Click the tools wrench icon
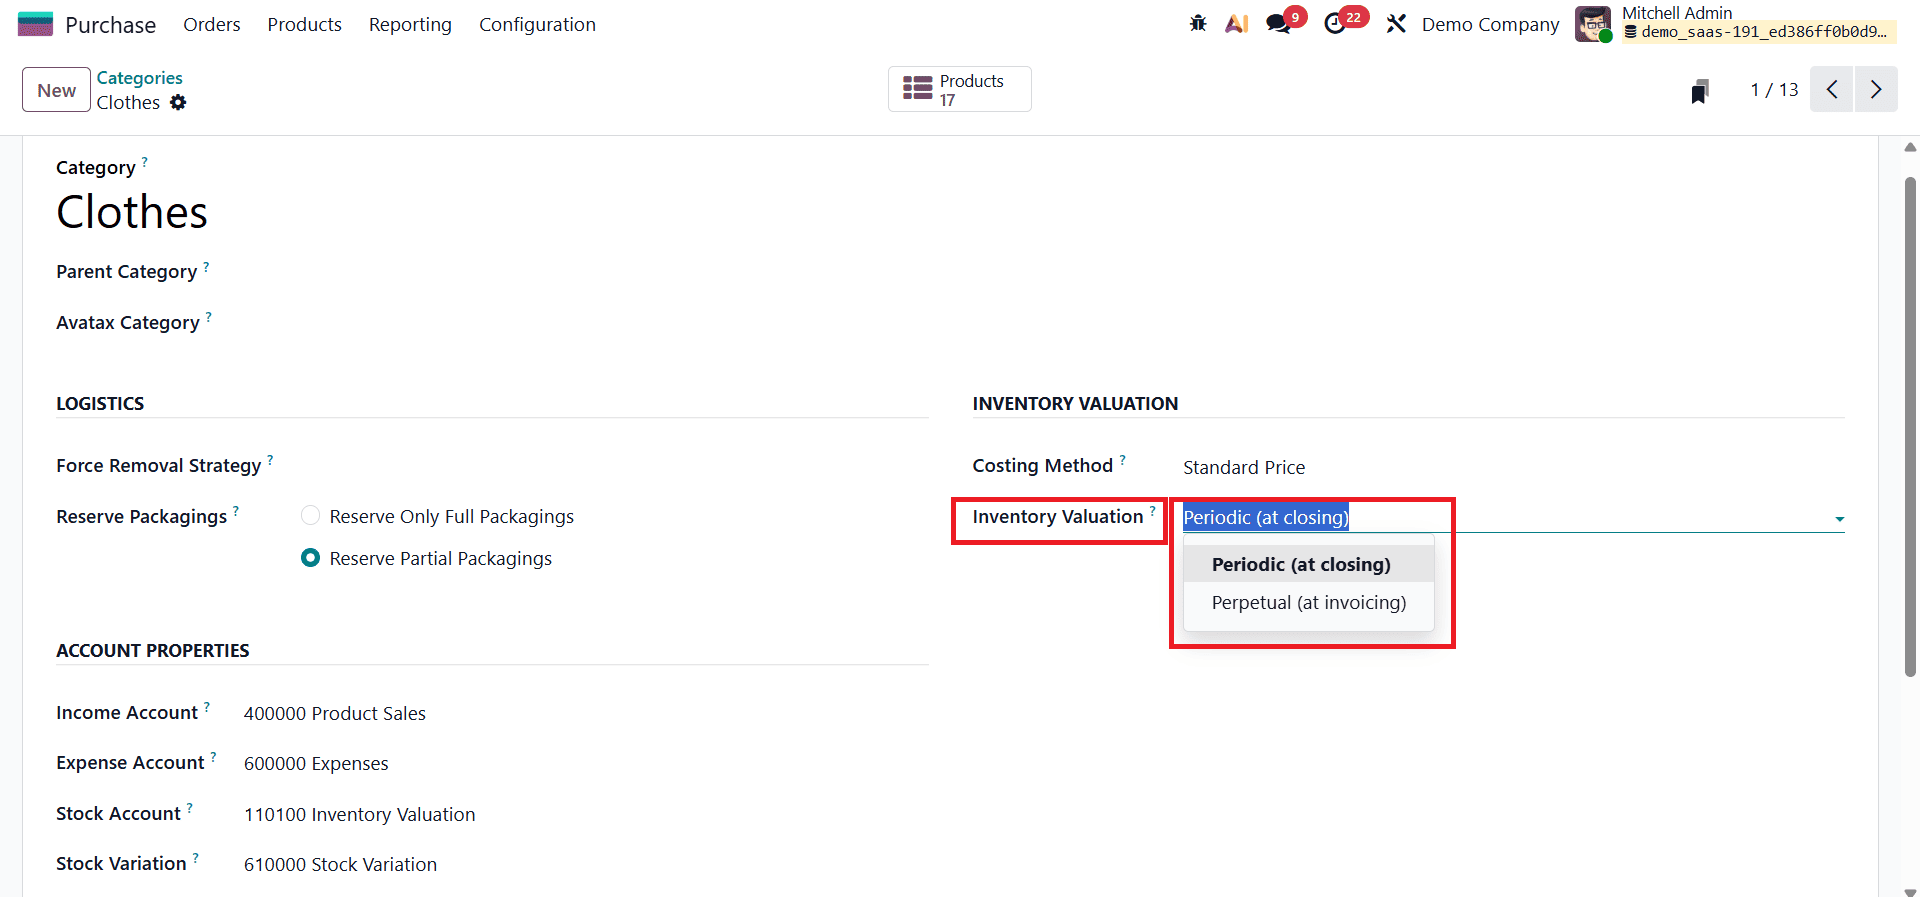The height and width of the screenshot is (897, 1920). (x=1396, y=24)
